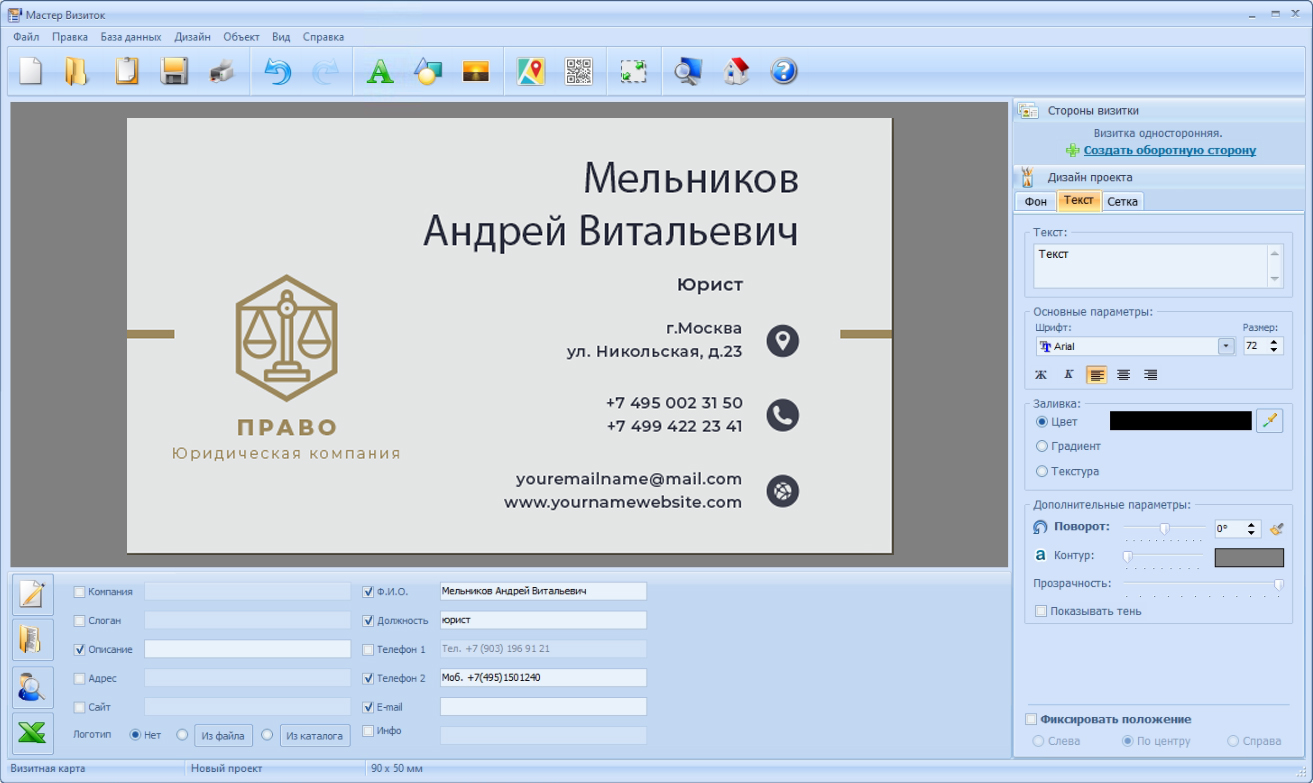This screenshot has width=1313, height=783.
Task: Open data editor pencil icon
Action: (x=32, y=594)
